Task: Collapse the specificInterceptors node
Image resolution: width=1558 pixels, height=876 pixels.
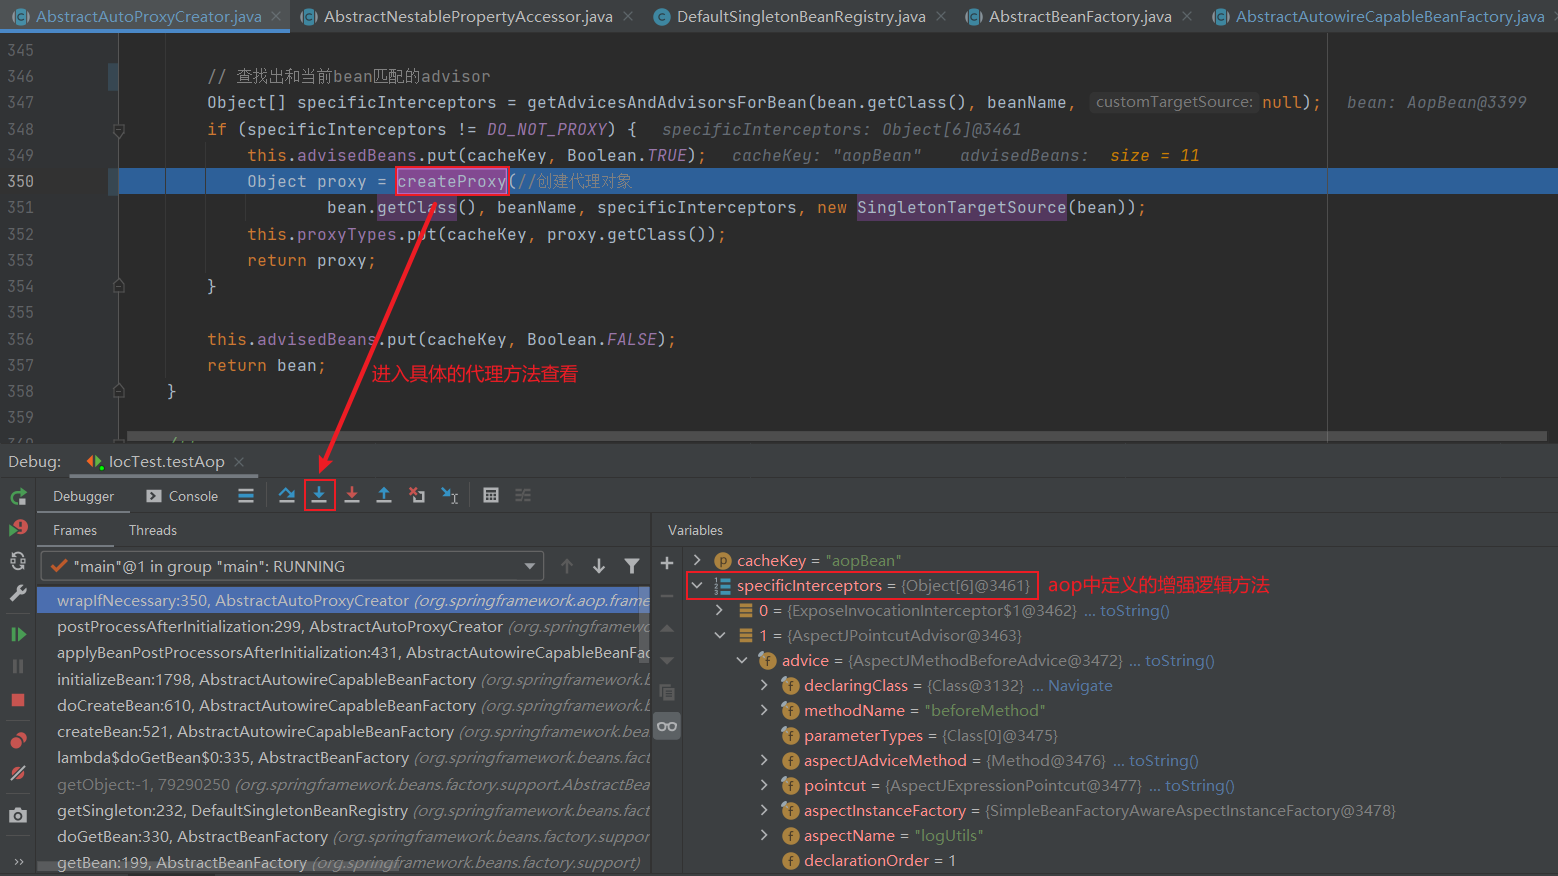Action: coord(698,585)
